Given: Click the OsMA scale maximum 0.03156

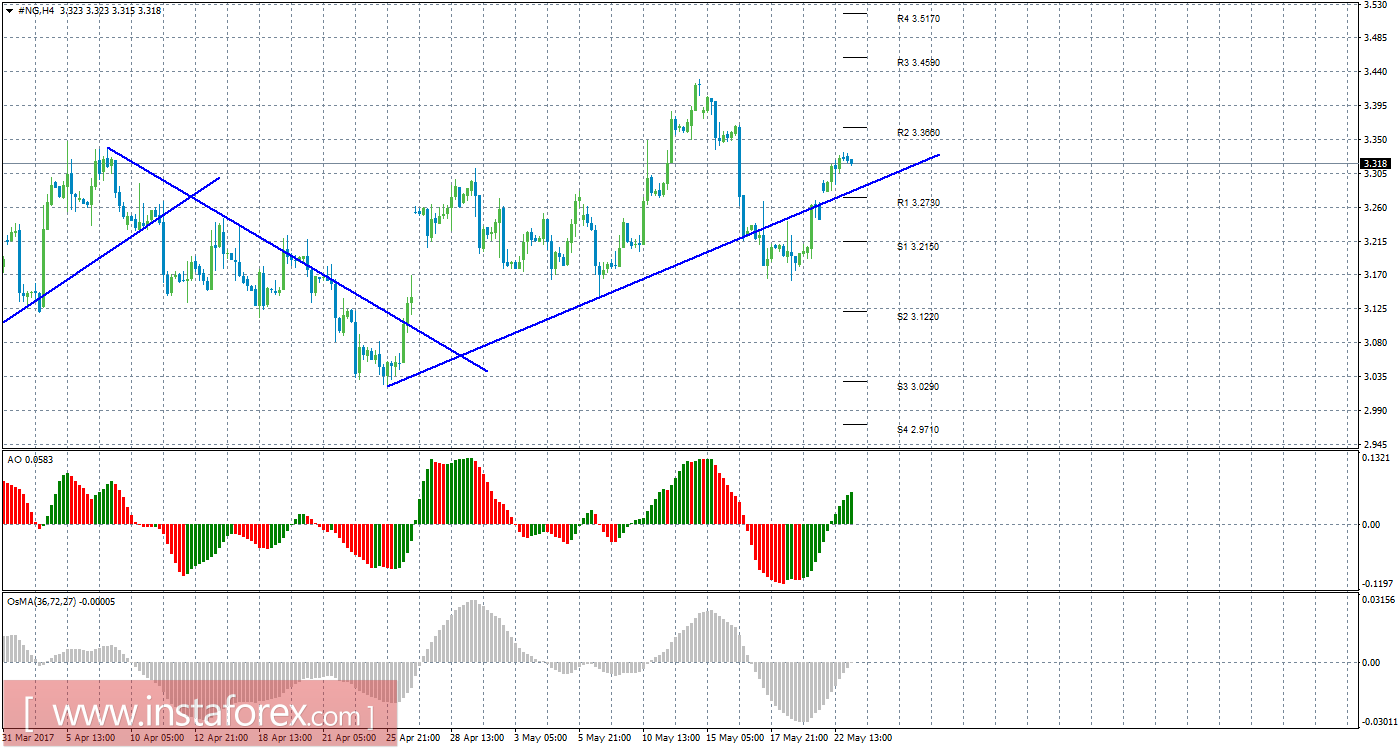Looking at the screenshot, I should coord(1378,600).
